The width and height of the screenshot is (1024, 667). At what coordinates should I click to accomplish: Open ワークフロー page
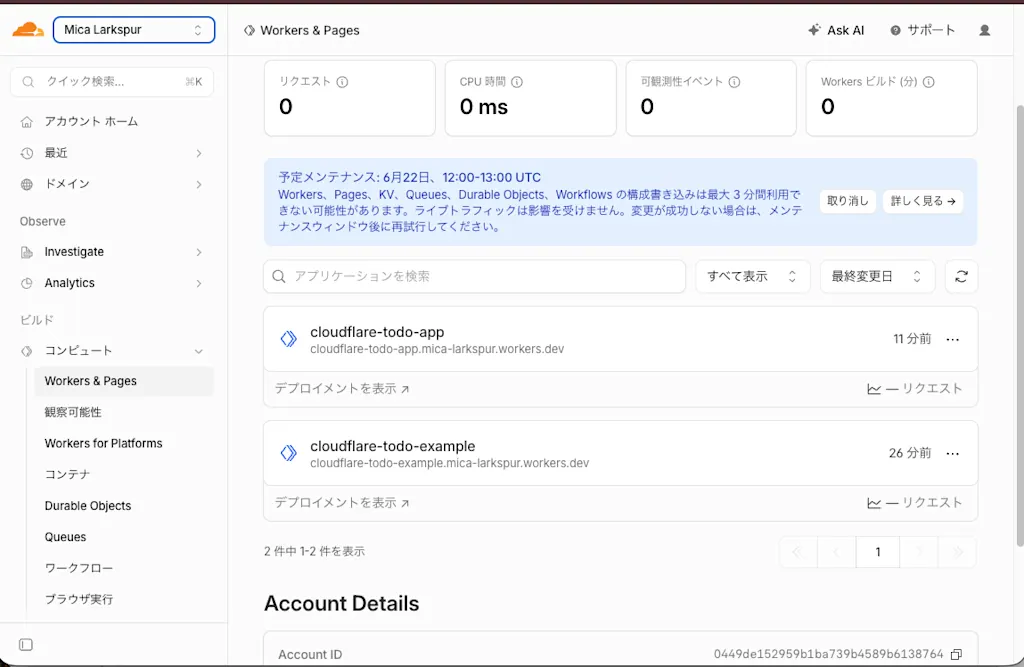tap(78, 568)
